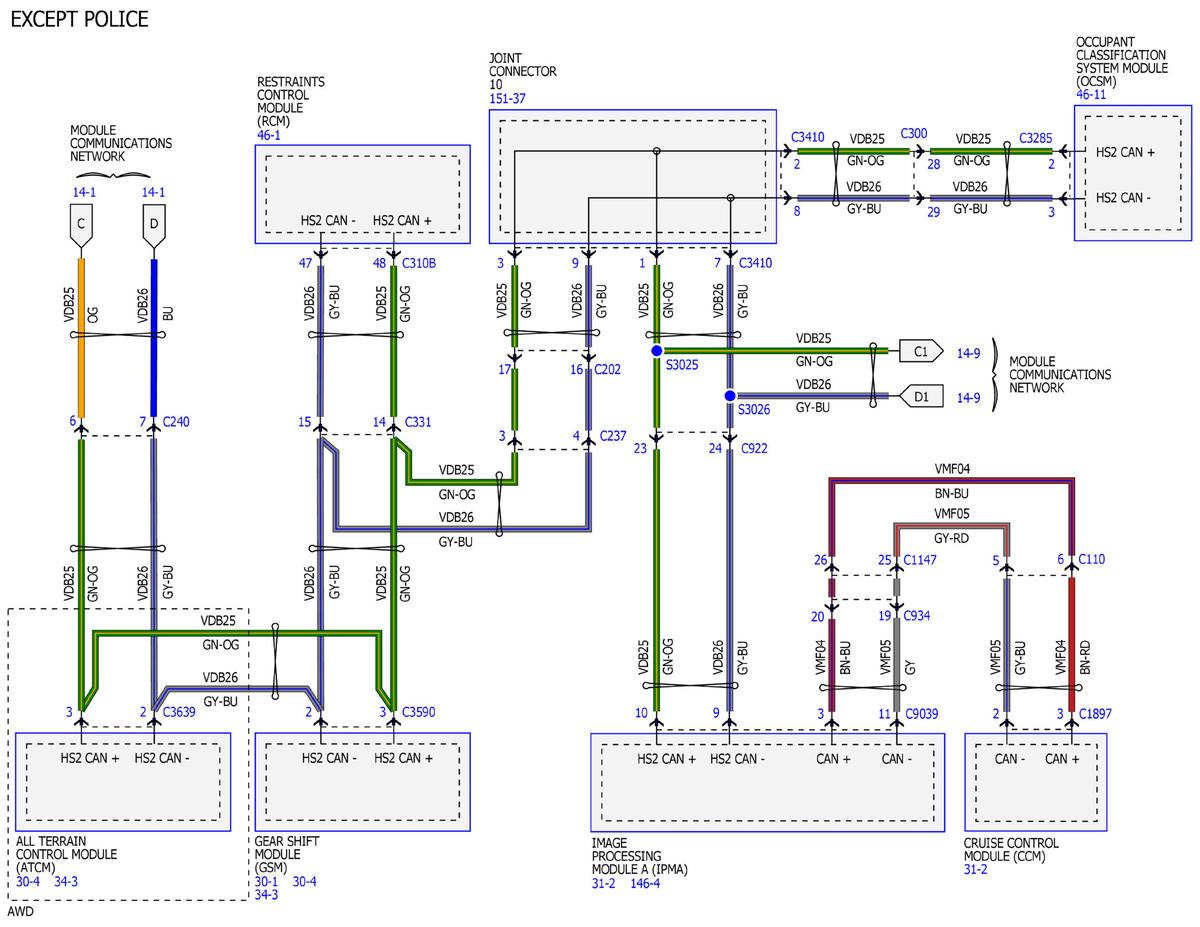Viewport: 1200px width, 927px height.
Task: Click the blue splice dot S3026
Action: tap(730, 395)
